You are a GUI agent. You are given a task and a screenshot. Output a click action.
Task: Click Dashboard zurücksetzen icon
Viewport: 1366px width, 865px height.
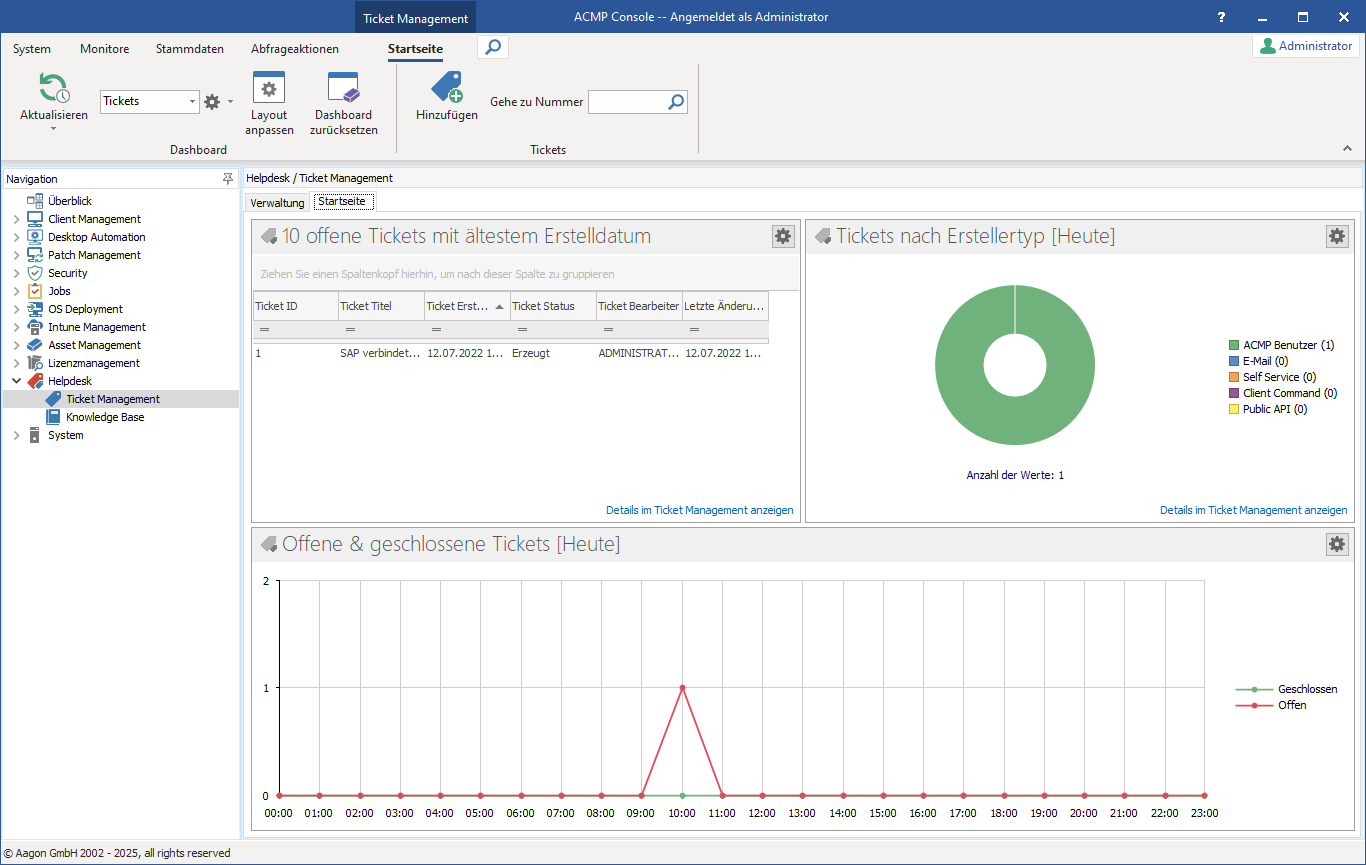point(342,88)
